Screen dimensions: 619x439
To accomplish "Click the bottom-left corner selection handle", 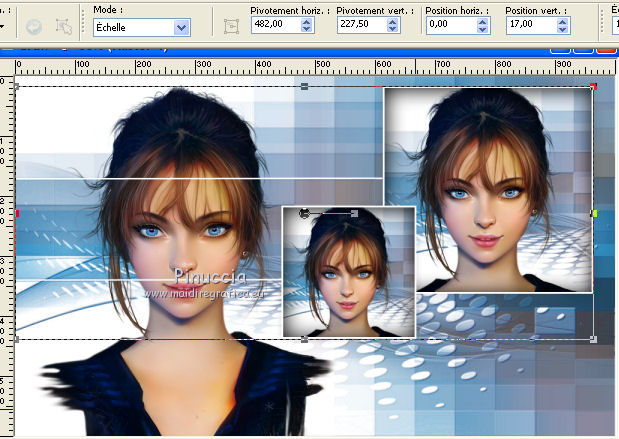I will pyautogui.click(x=17, y=339).
